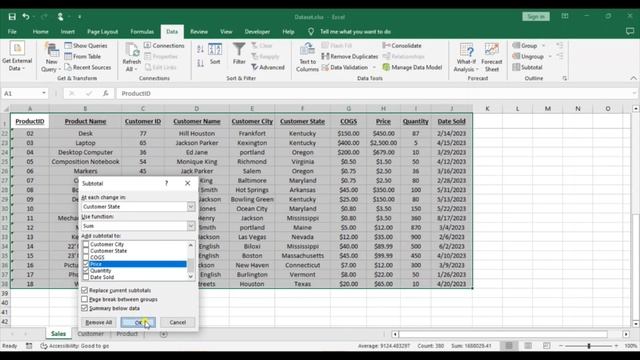The height and width of the screenshot is (360, 640).
Task: Open the New Query menu
Action: tap(51, 57)
